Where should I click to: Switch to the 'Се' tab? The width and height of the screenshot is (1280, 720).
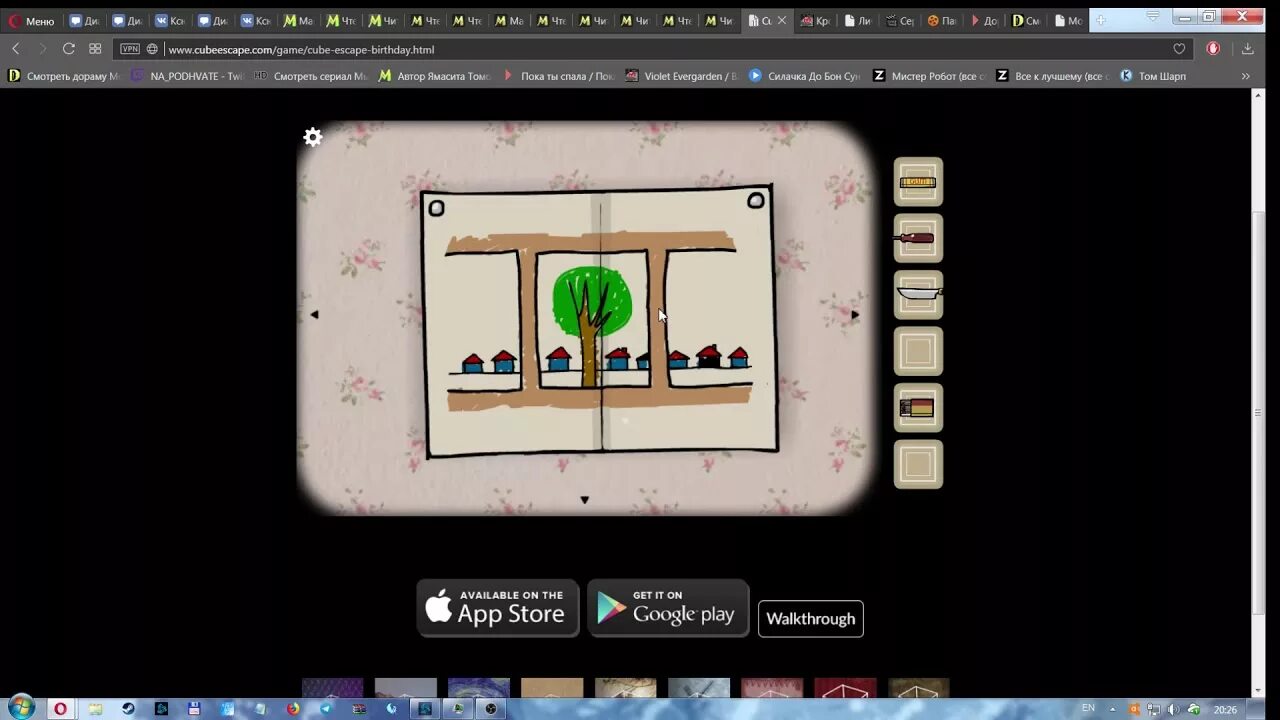[x=899, y=21]
